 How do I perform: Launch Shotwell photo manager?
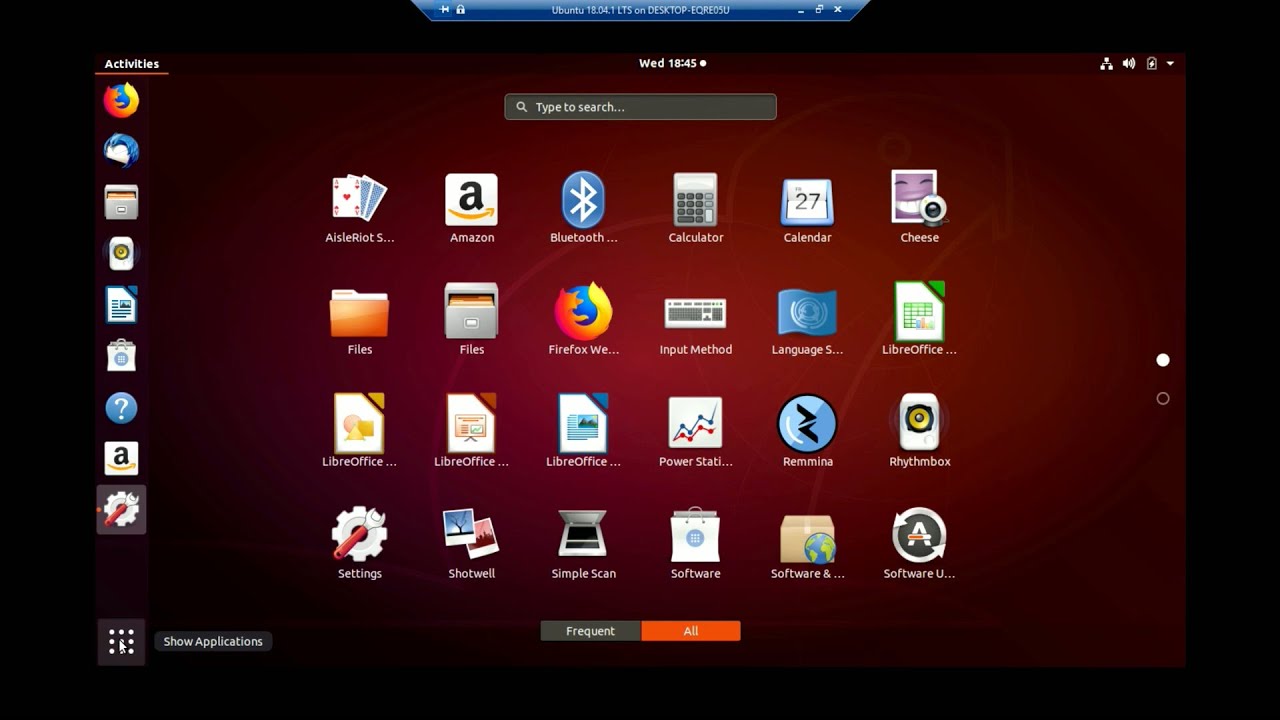tap(472, 544)
